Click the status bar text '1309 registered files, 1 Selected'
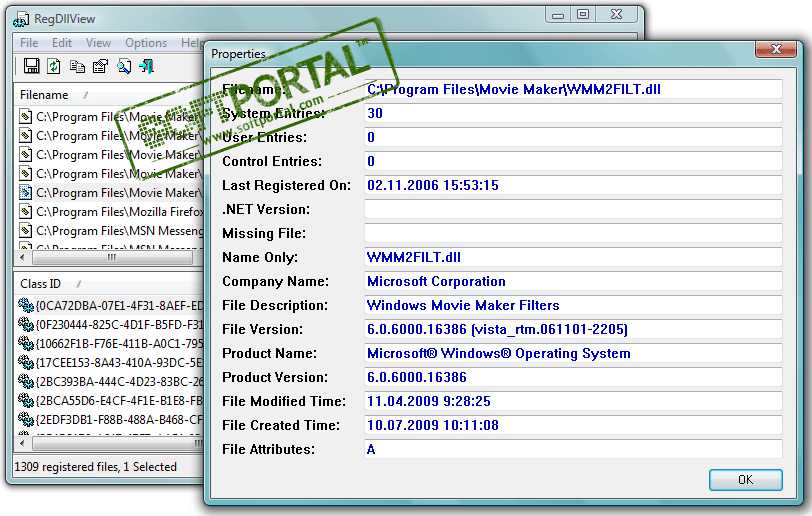The height and width of the screenshot is (516, 812). [x=96, y=467]
